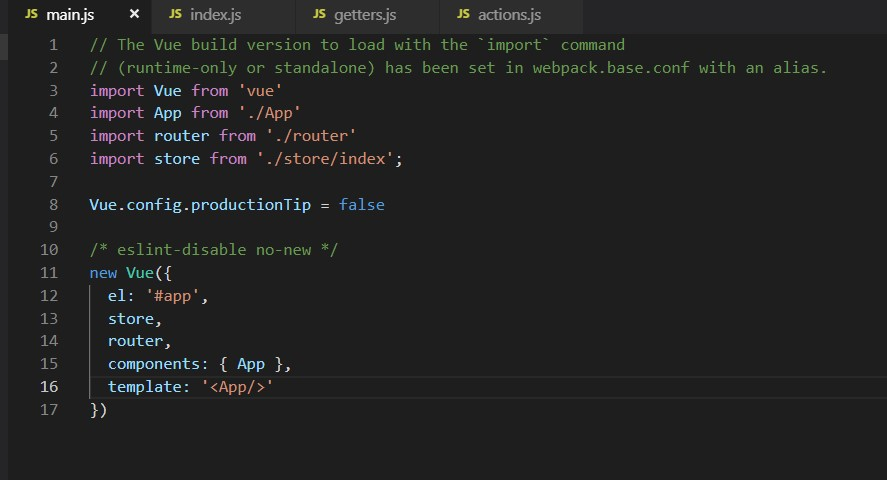This screenshot has height=480, width=887.
Task: Click the JS icon on main.js tab
Action: coord(32,14)
